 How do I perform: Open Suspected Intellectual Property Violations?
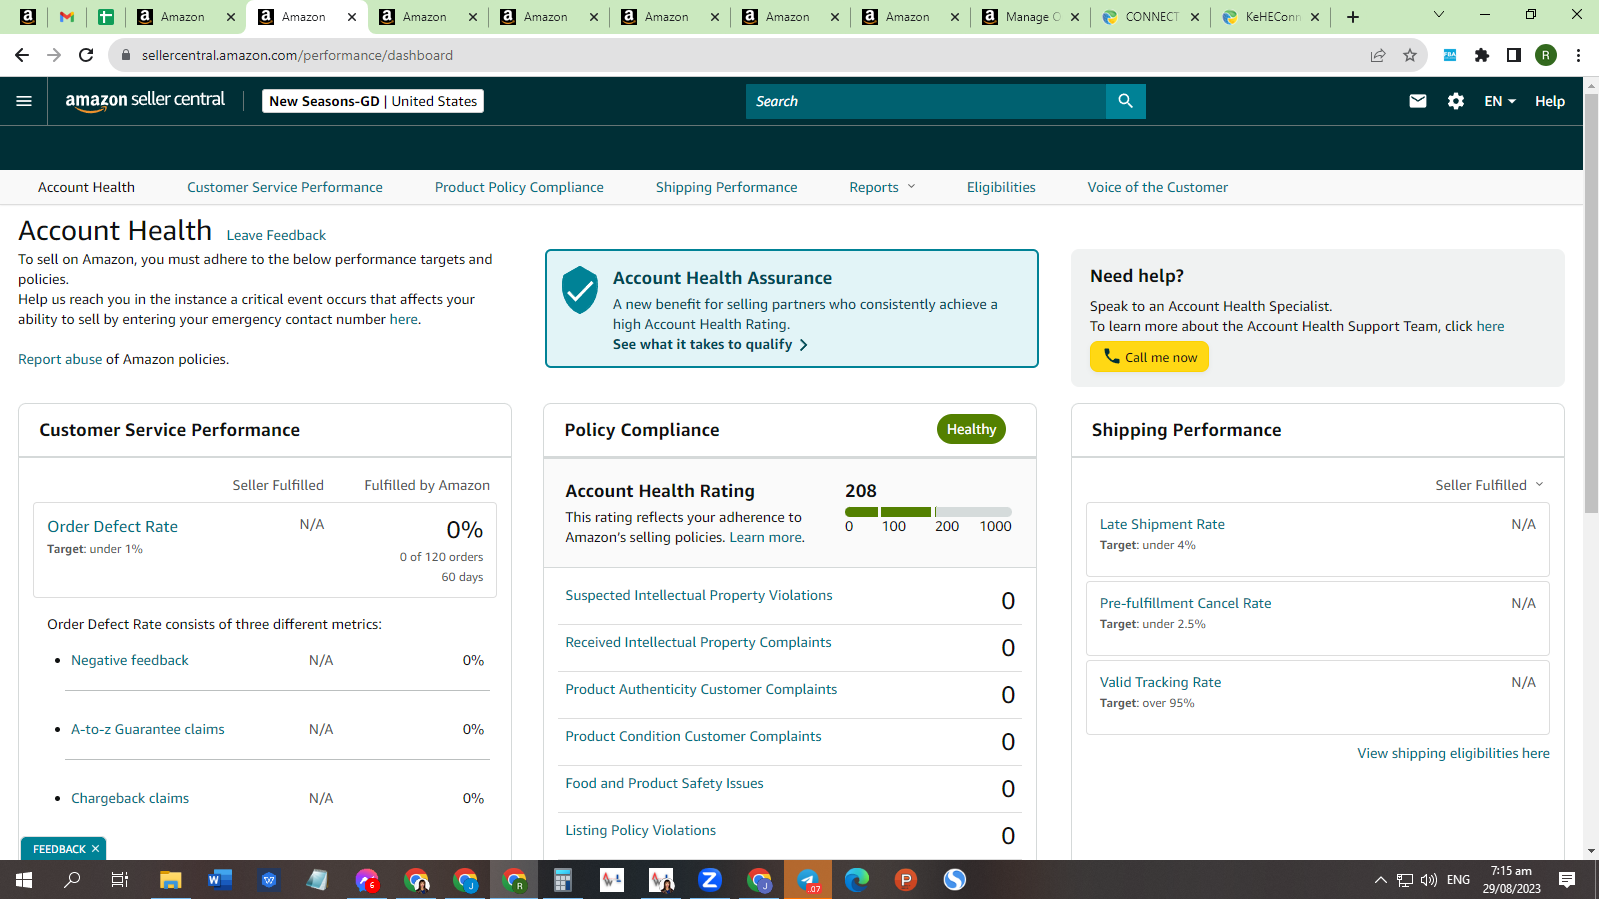coord(699,595)
